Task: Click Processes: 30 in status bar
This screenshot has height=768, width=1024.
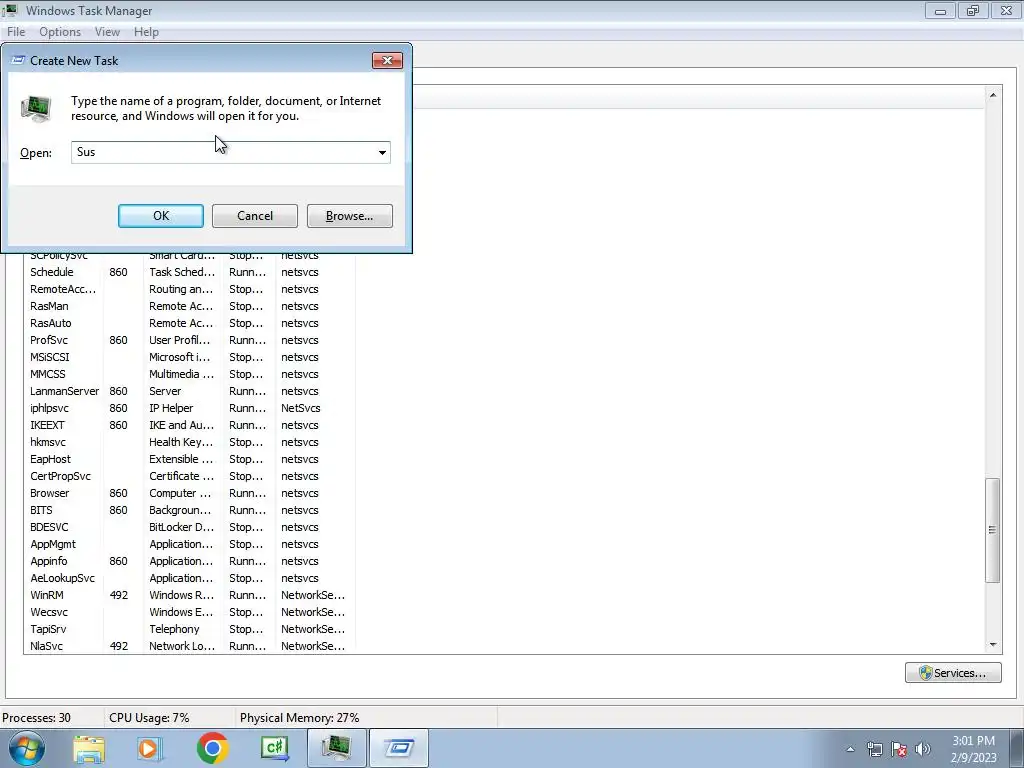Action: (x=37, y=717)
